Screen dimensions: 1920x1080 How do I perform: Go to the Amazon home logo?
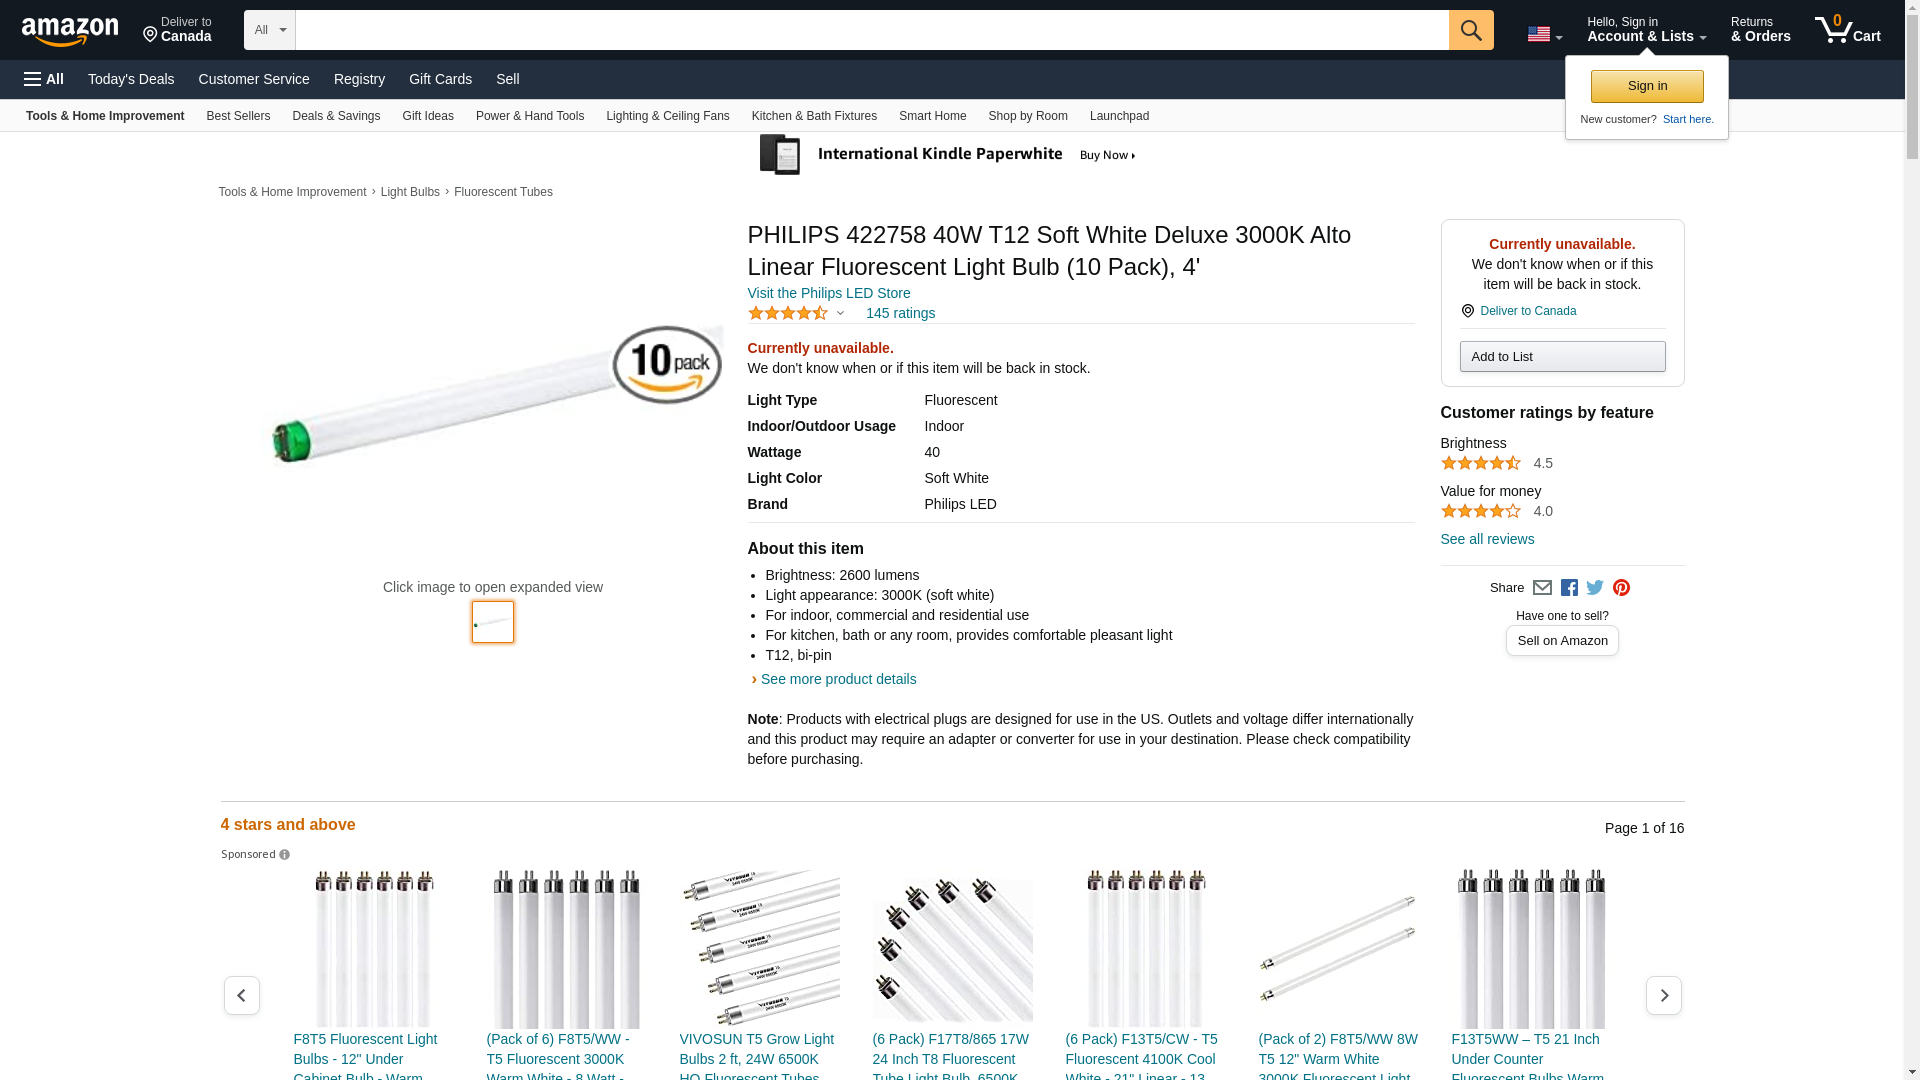tap(70, 31)
